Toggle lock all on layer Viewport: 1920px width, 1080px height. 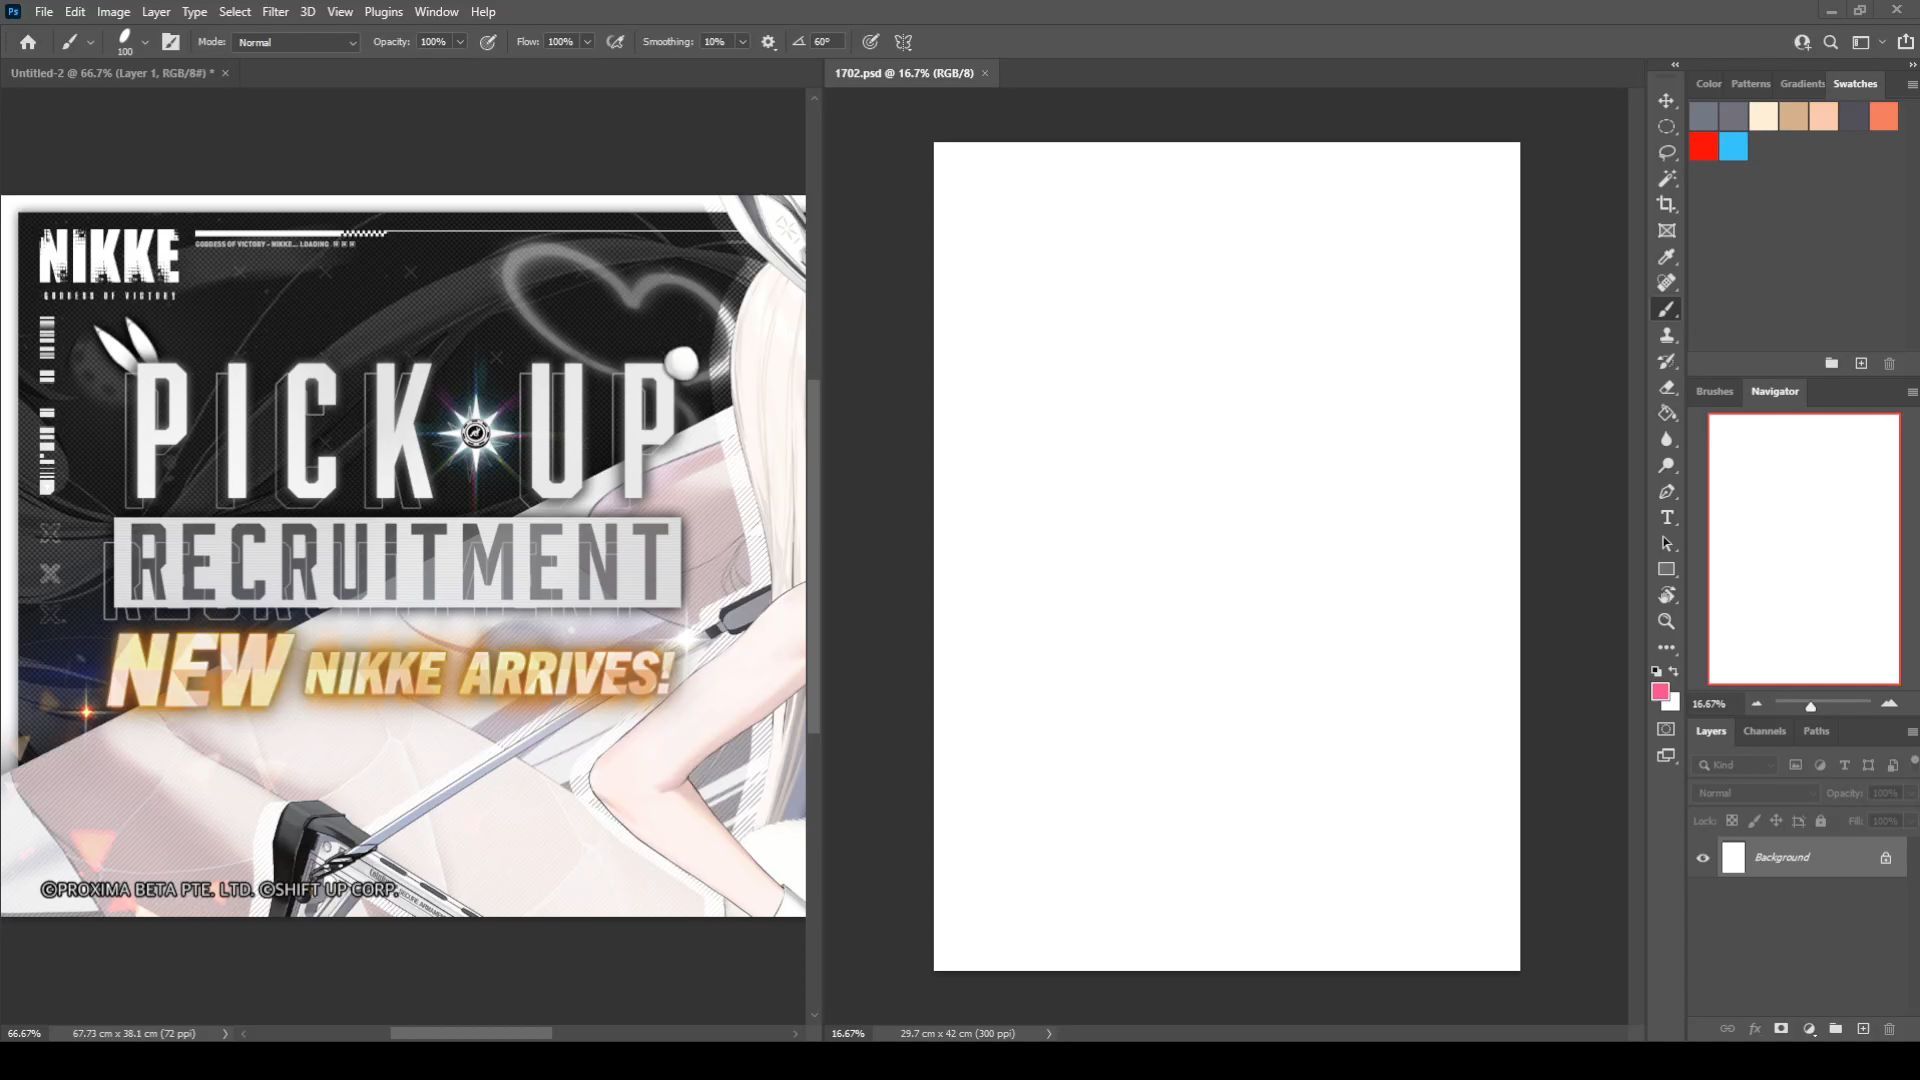[x=1821, y=821]
